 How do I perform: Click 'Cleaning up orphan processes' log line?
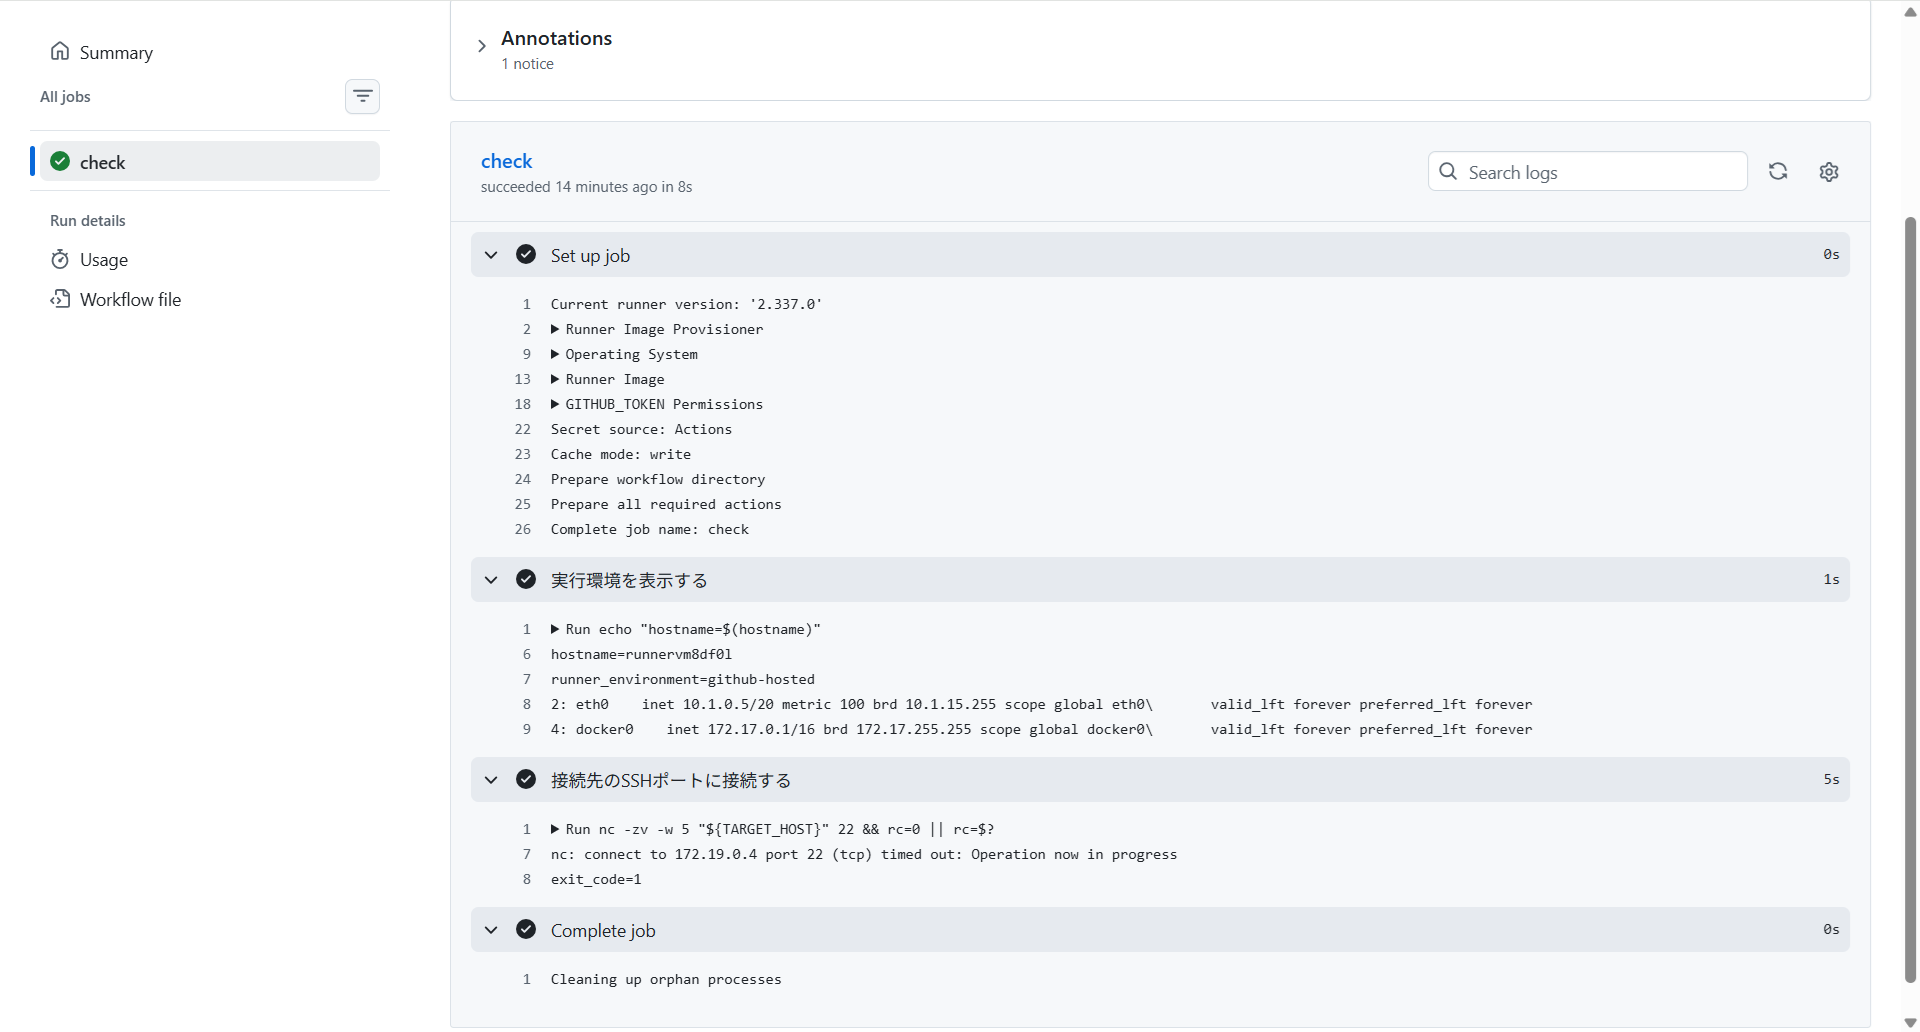pyautogui.click(x=666, y=979)
